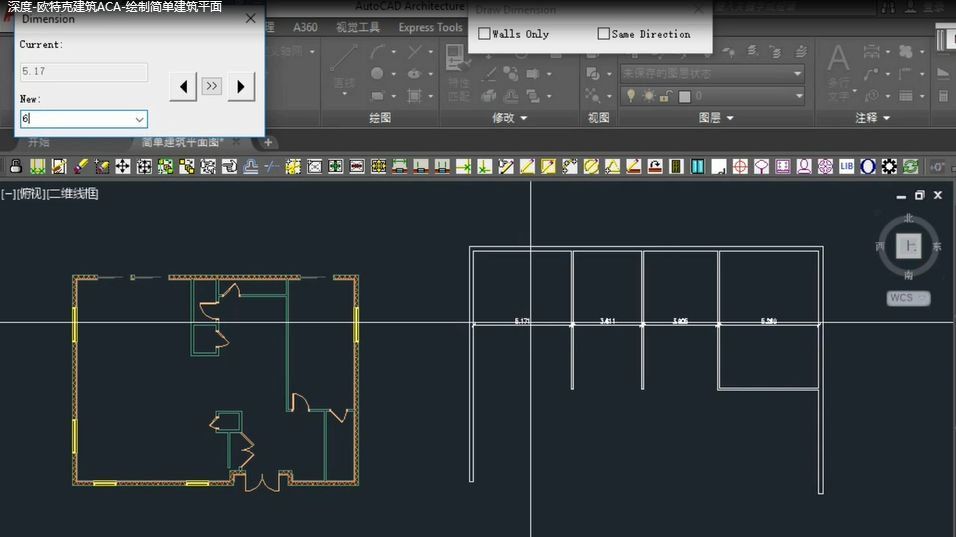Open the LIB library icon
The height and width of the screenshot is (537, 956).
[x=846, y=166]
